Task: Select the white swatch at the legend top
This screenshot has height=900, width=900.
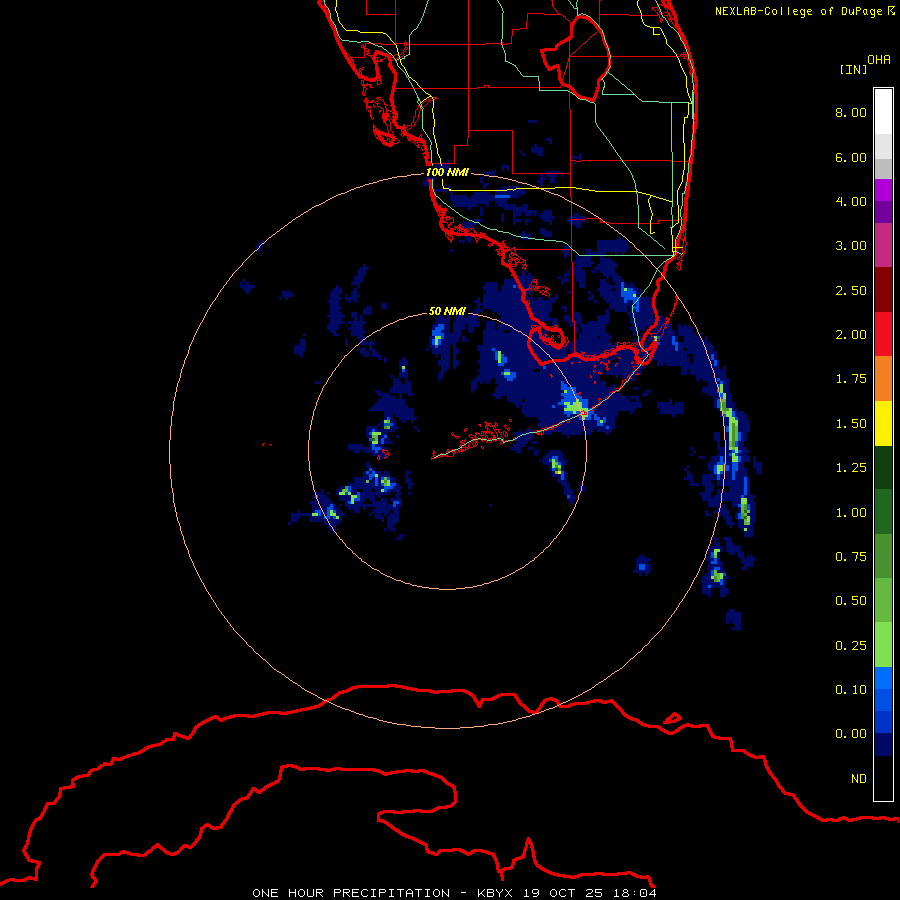Action: tap(883, 111)
